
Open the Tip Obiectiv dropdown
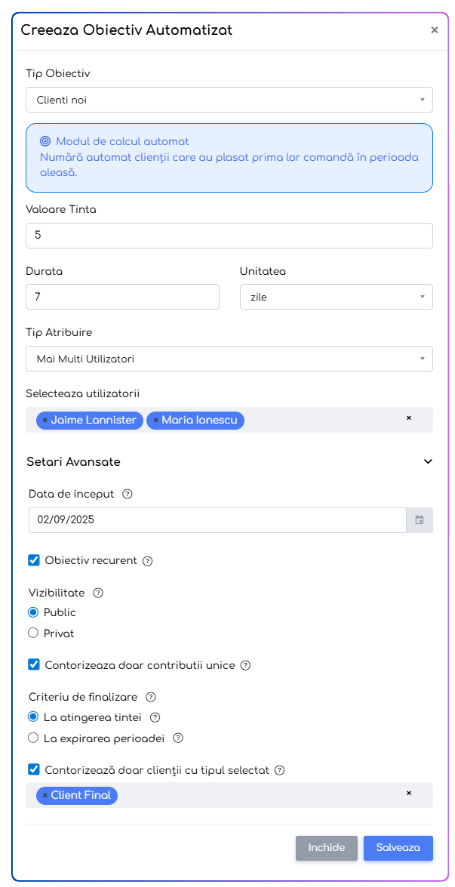coord(229,100)
